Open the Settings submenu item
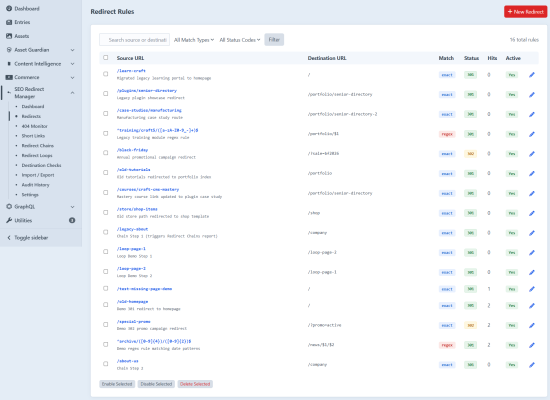Viewport: 550px width, 400px height. (30, 195)
